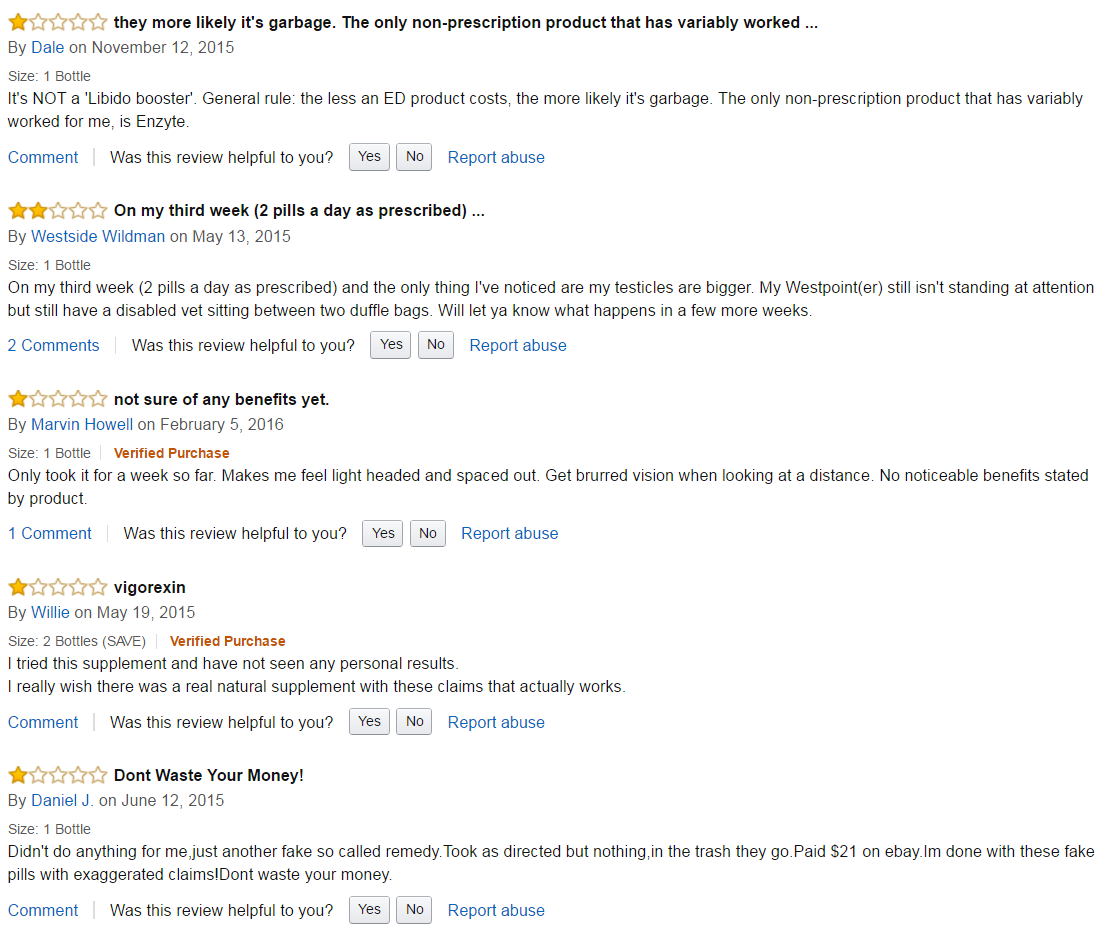Click the one-star rating on Marvin Howell's review
The image size is (1108, 929).
click(x=57, y=398)
